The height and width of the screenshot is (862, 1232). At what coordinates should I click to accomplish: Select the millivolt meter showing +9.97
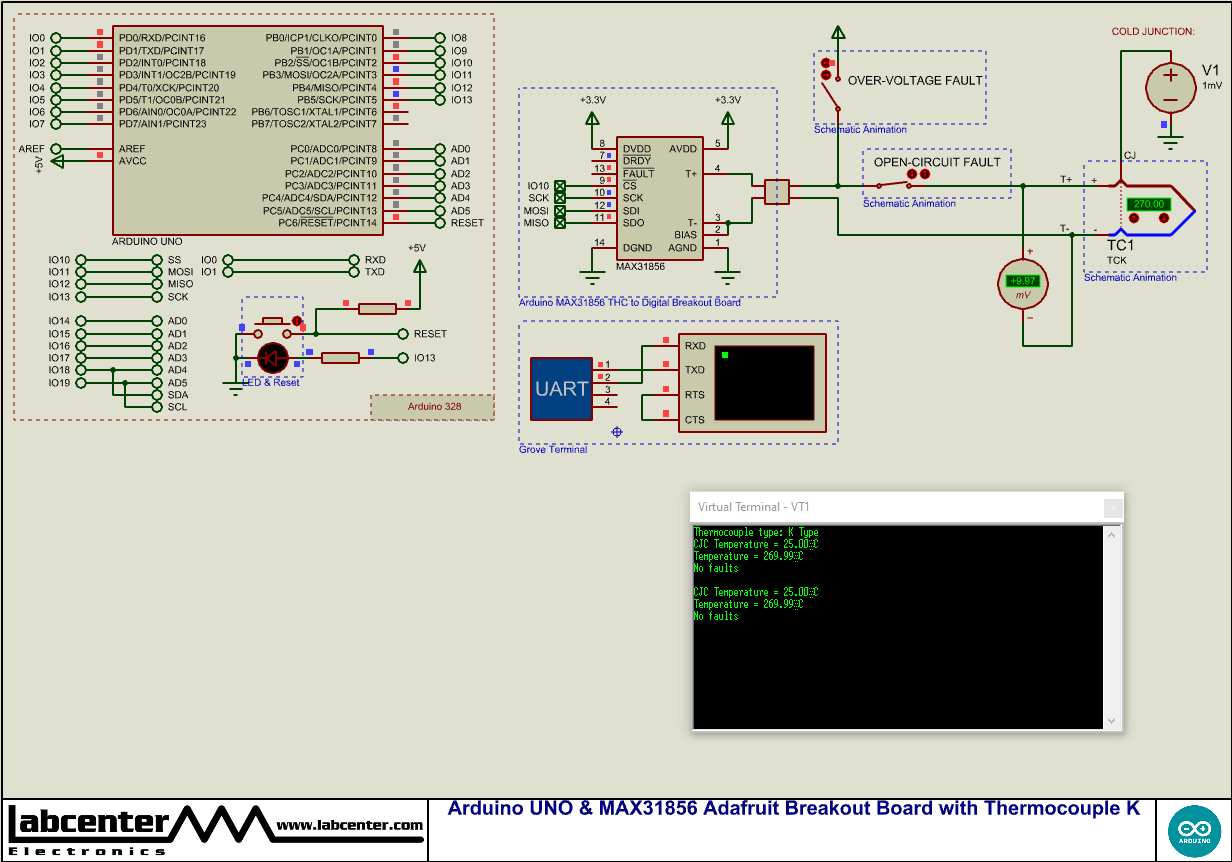1023,281
